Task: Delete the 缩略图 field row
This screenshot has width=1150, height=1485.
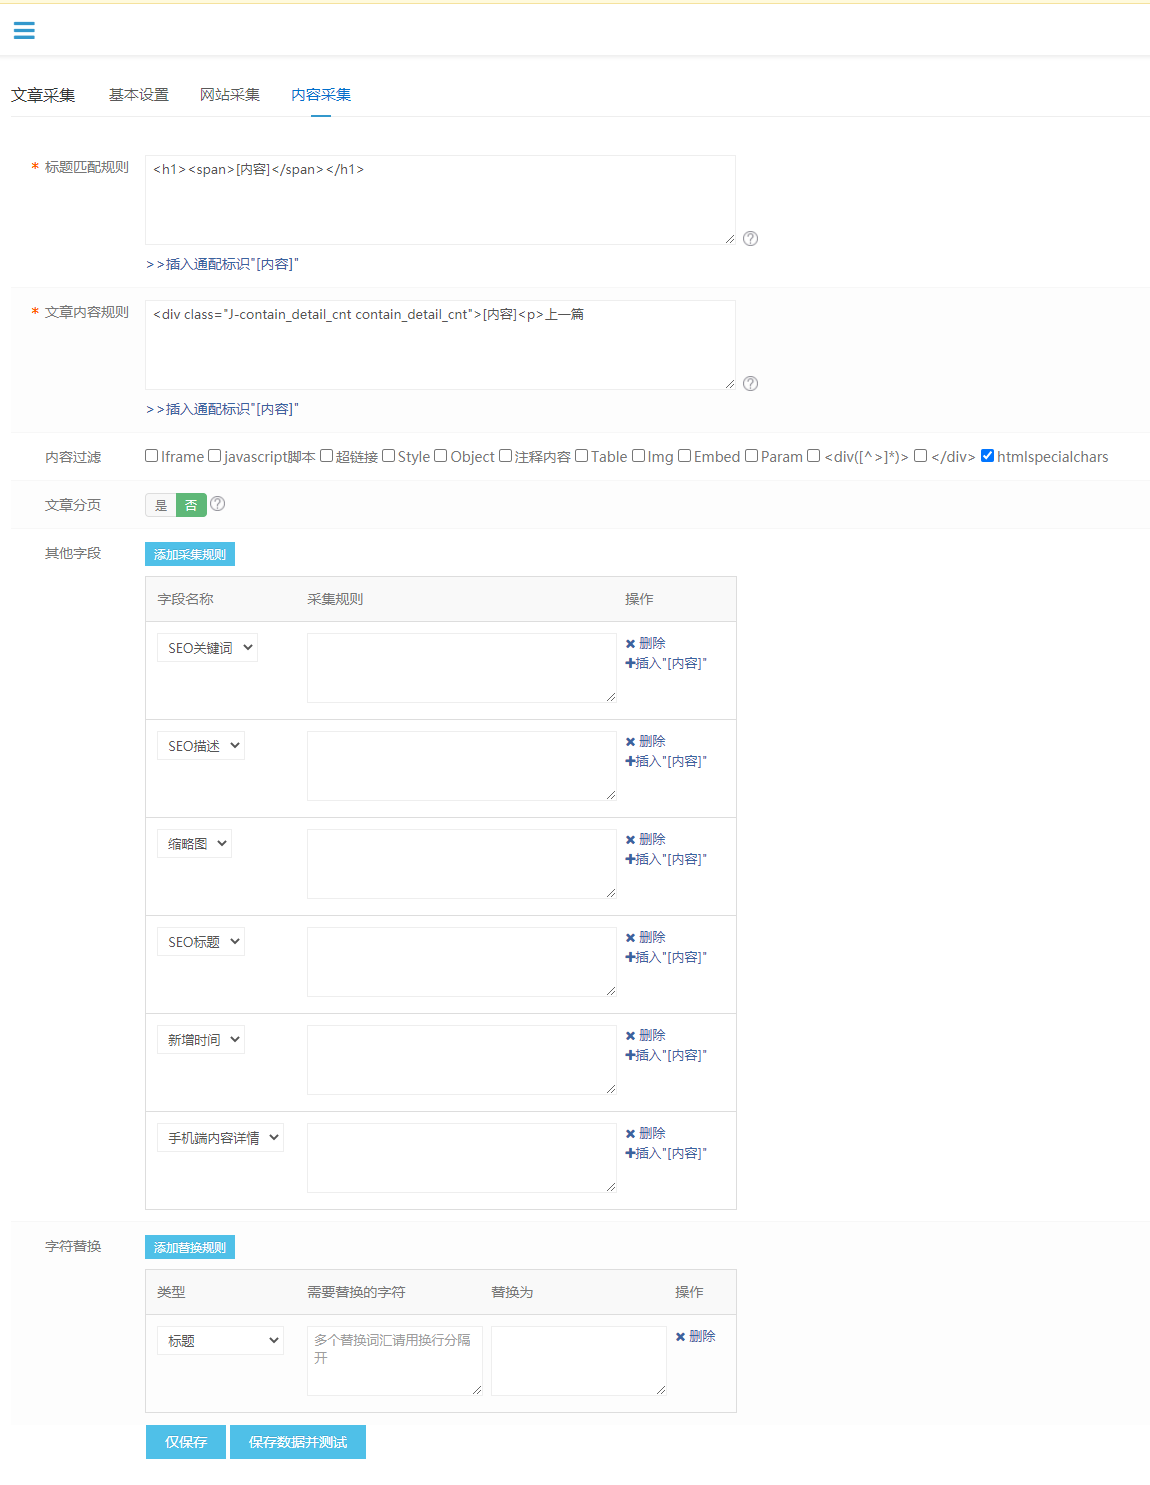Action: (x=645, y=839)
